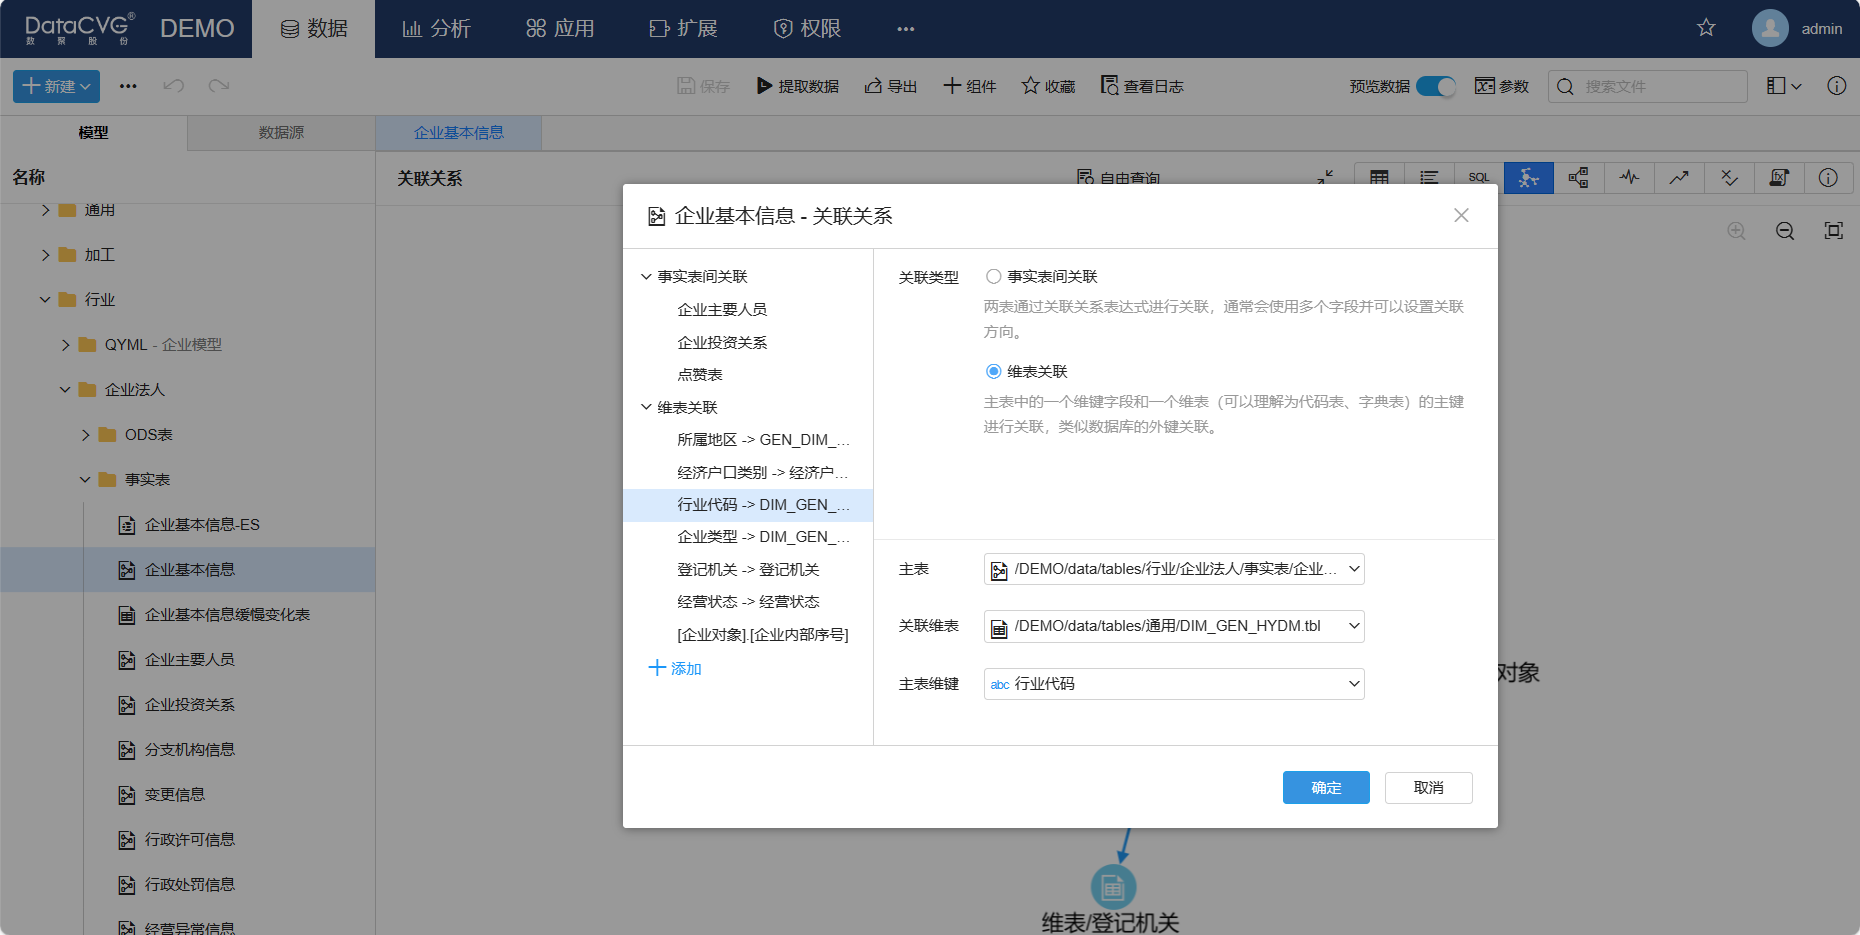Click the 添加 link in dialog
1860x935 pixels.
coord(676,668)
